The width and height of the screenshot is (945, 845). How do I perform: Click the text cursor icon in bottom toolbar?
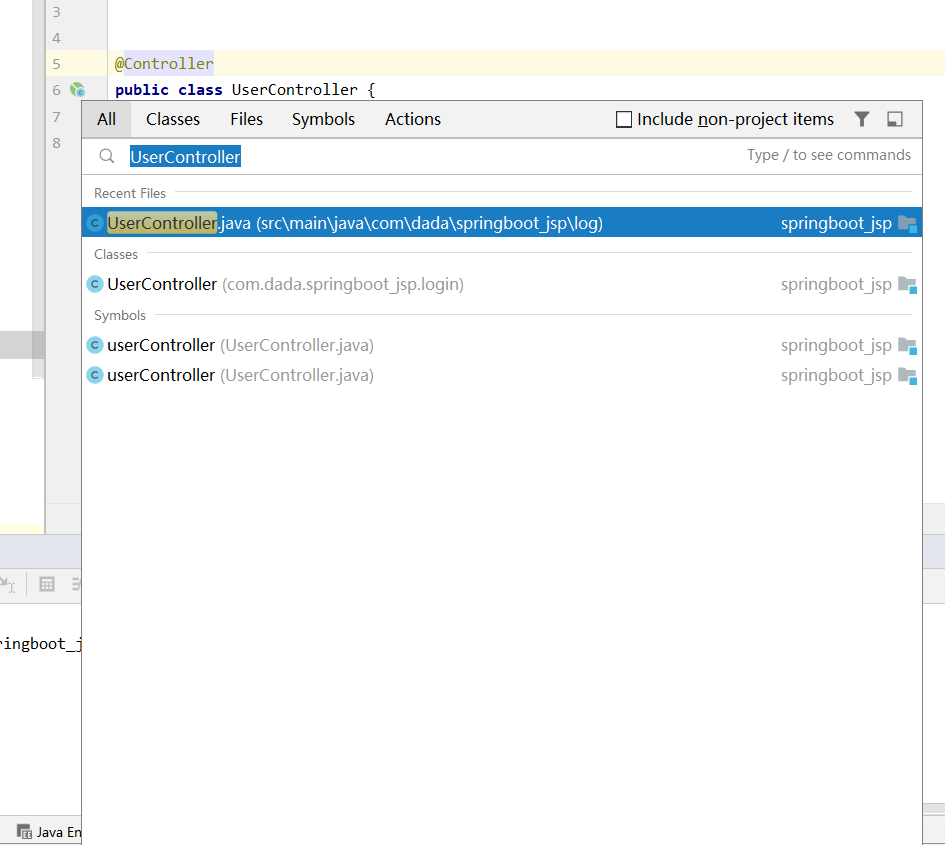[x=11, y=585]
